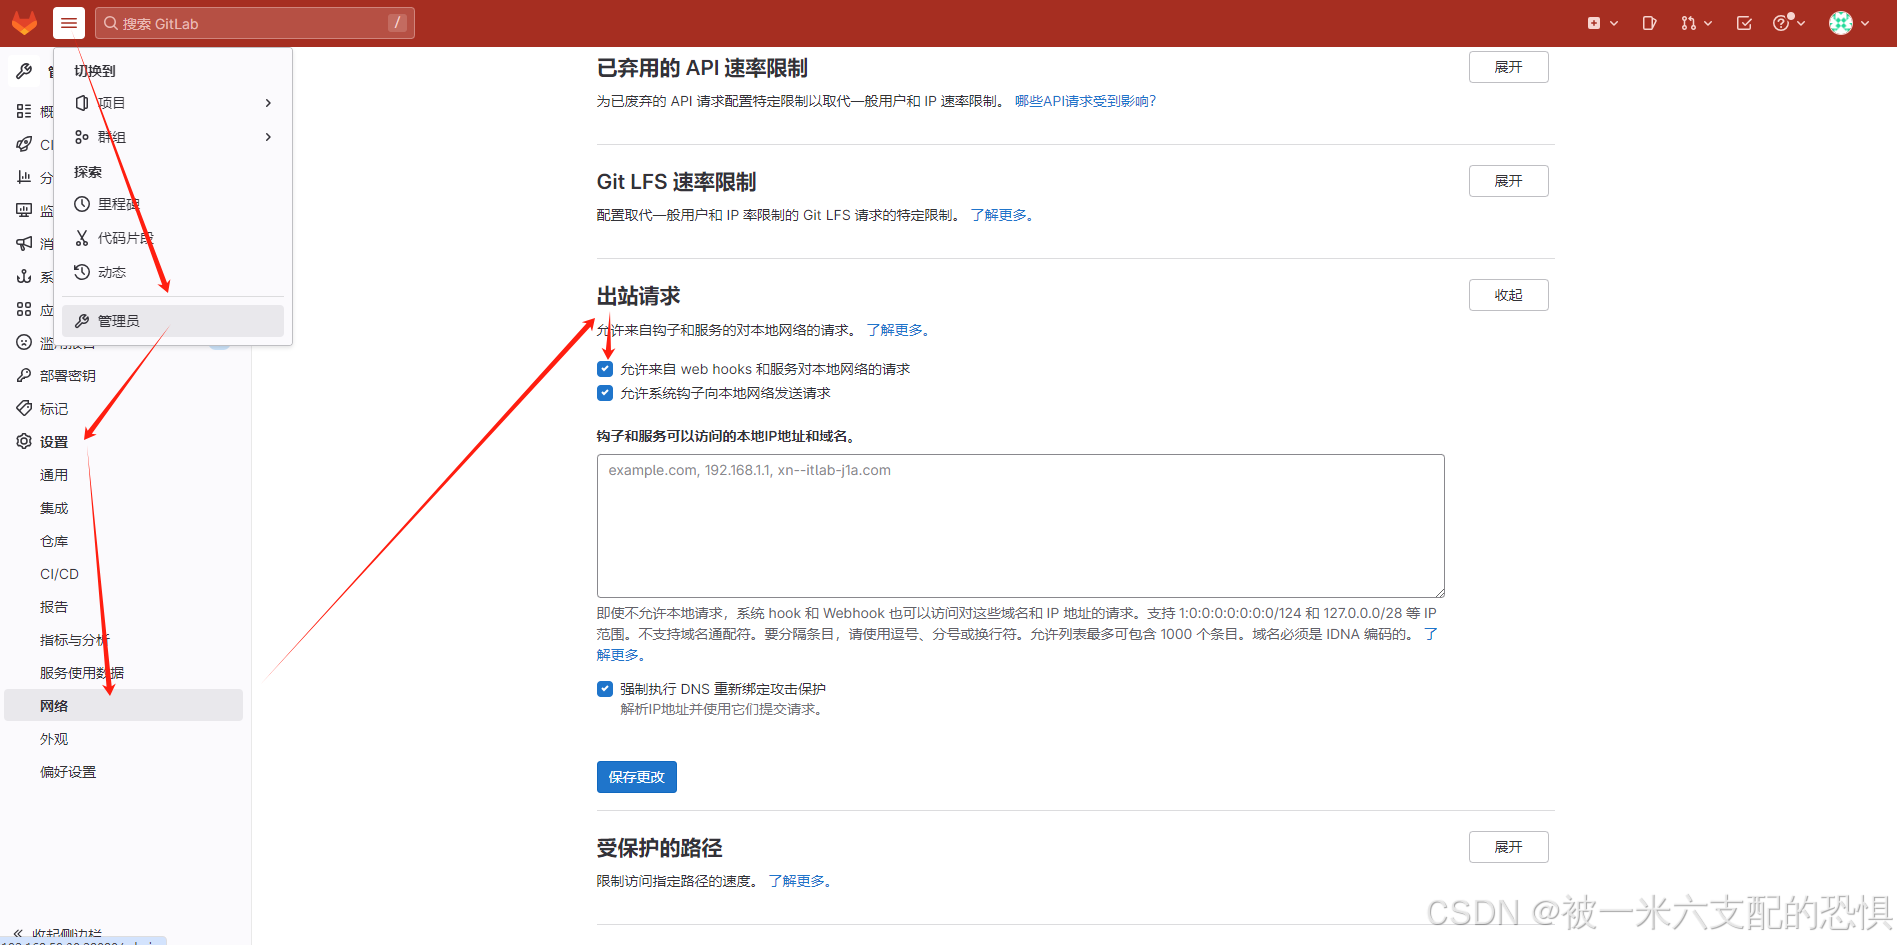Image resolution: width=1897 pixels, height=945 pixels.
Task: Click the key icon beside 部署密钥
Action: (x=24, y=375)
